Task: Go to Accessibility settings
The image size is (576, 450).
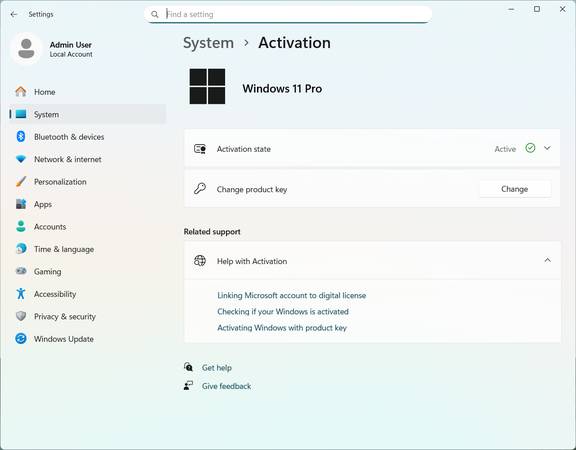Action: point(88,294)
